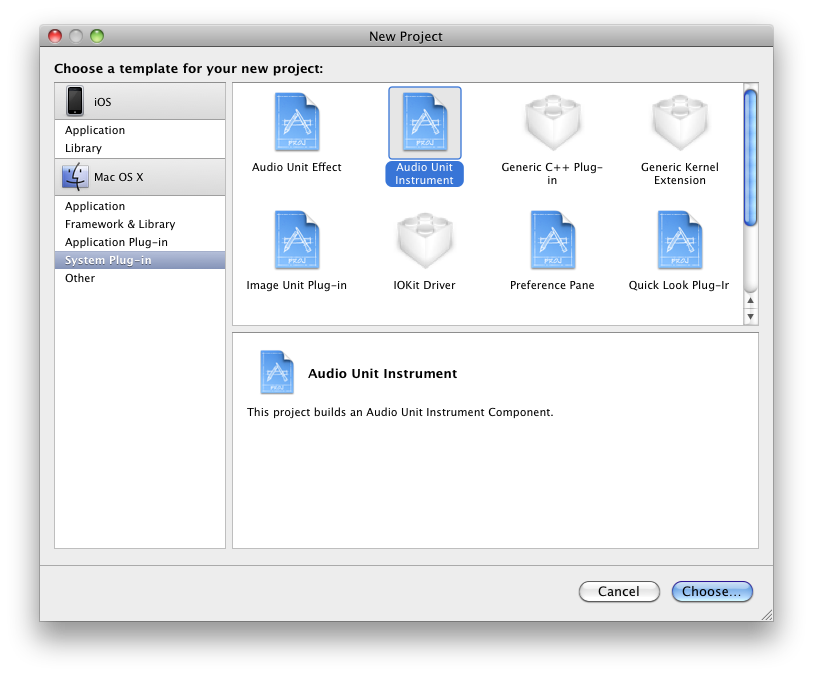The width and height of the screenshot is (813, 676).
Task: Select Mac OS X Application category
Action: tap(140, 206)
